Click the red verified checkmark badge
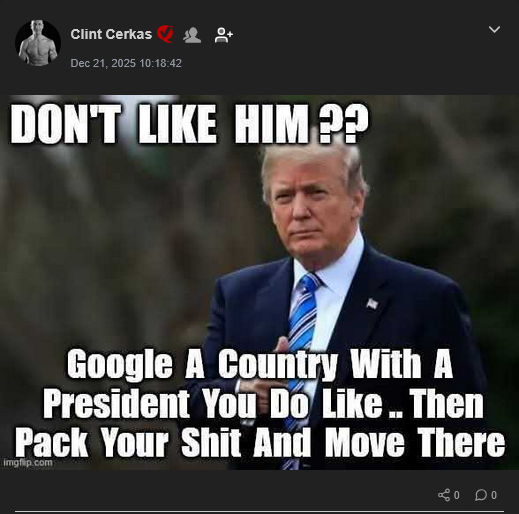This screenshot has width=519, height=514. coord(165,34)
